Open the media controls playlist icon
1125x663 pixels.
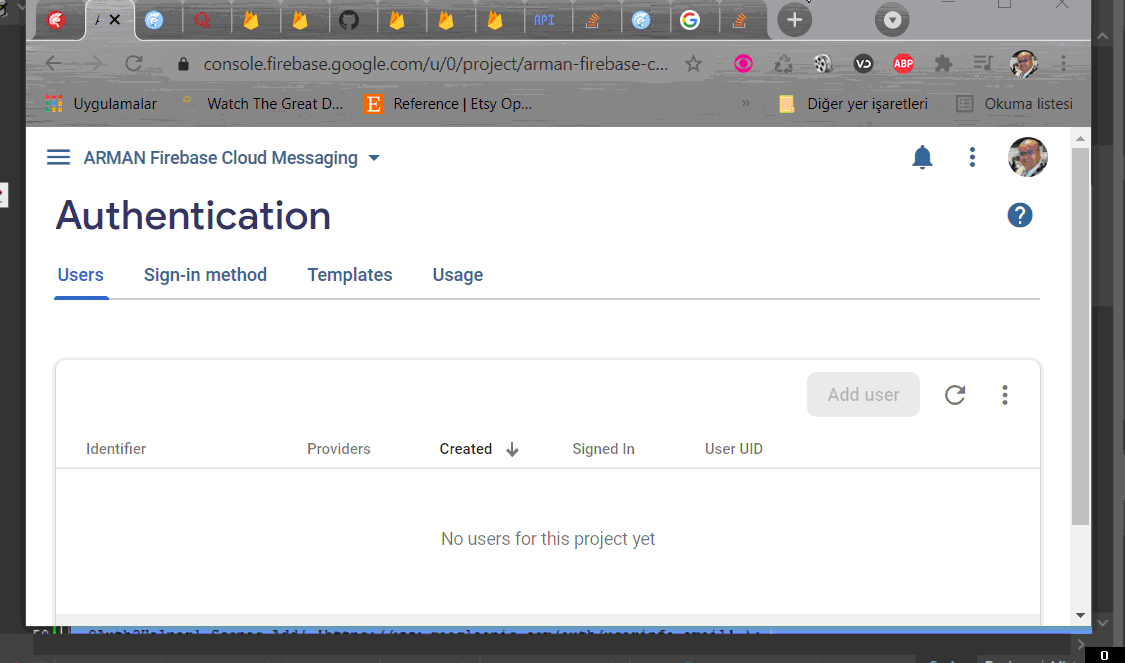[983, 64]
